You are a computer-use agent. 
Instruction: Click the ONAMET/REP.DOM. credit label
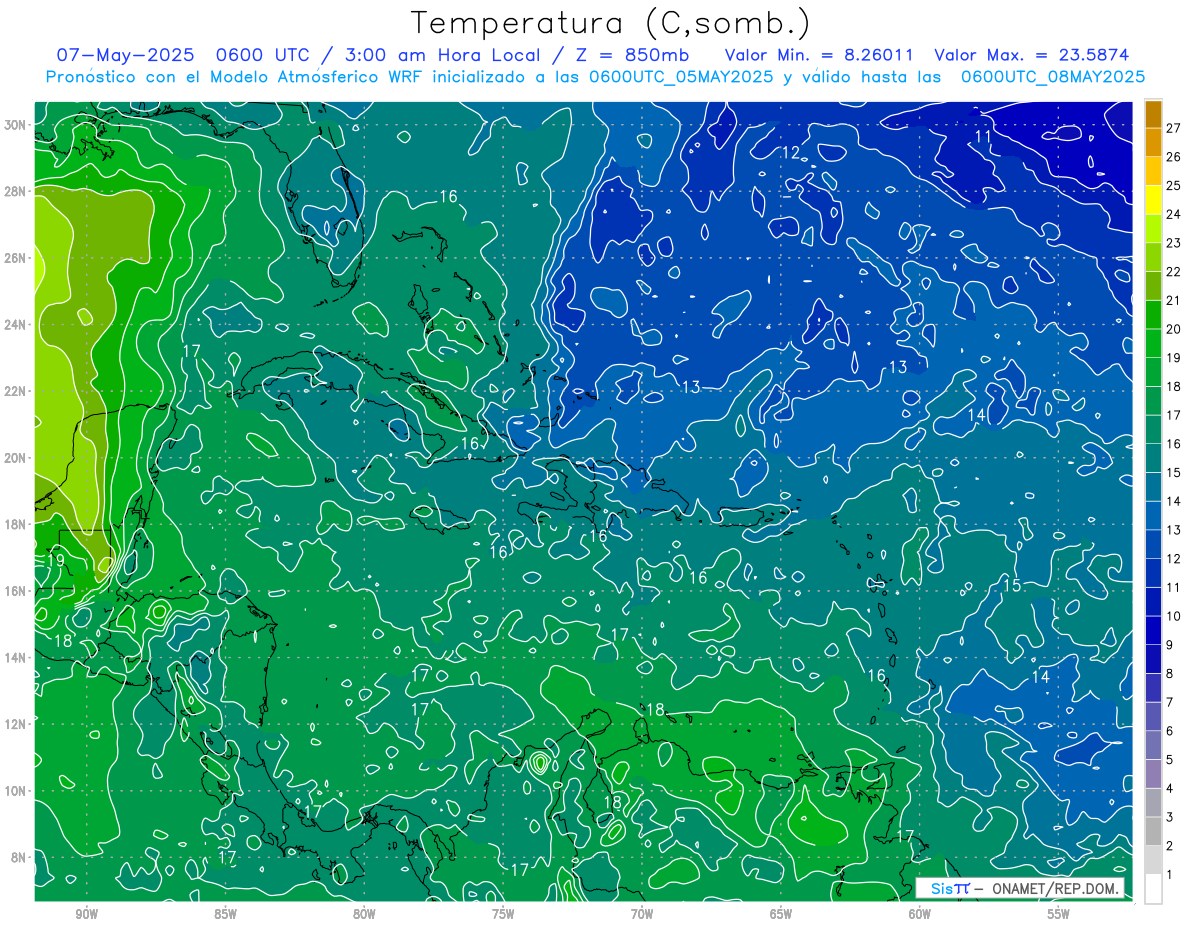pyautogui.click(x=1054, y=888)
